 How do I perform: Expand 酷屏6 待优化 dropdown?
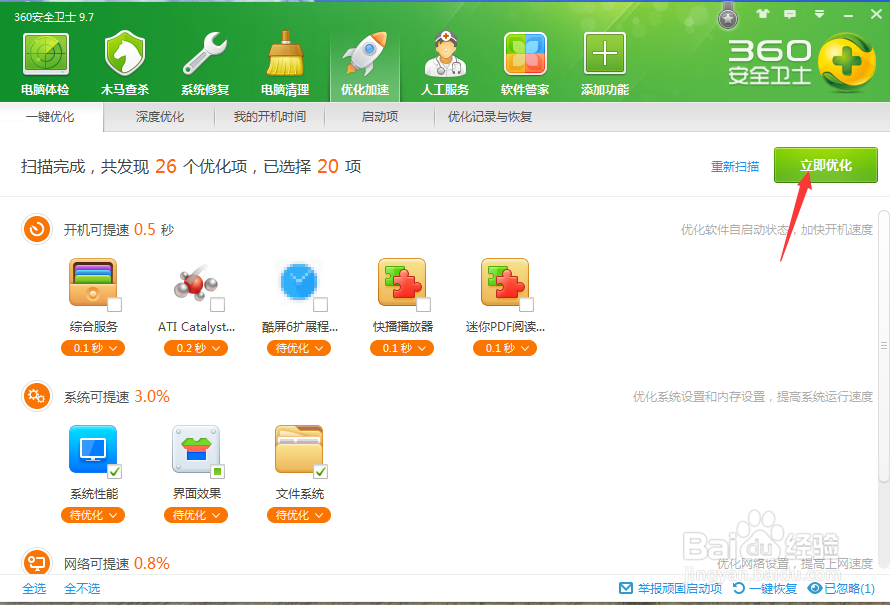point(299,348)
